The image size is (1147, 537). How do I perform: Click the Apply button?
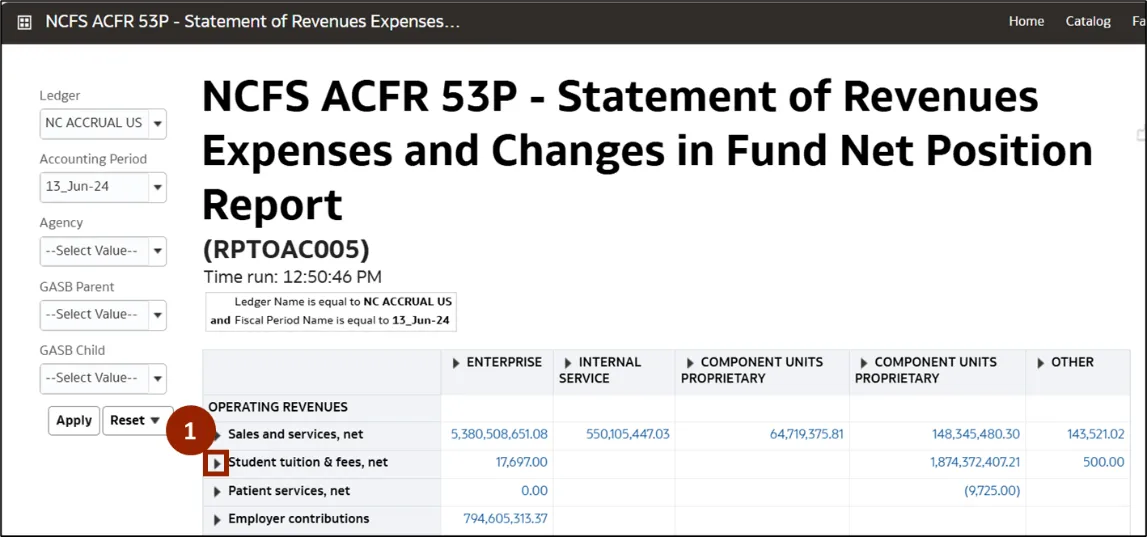click(x=74, y=421)
